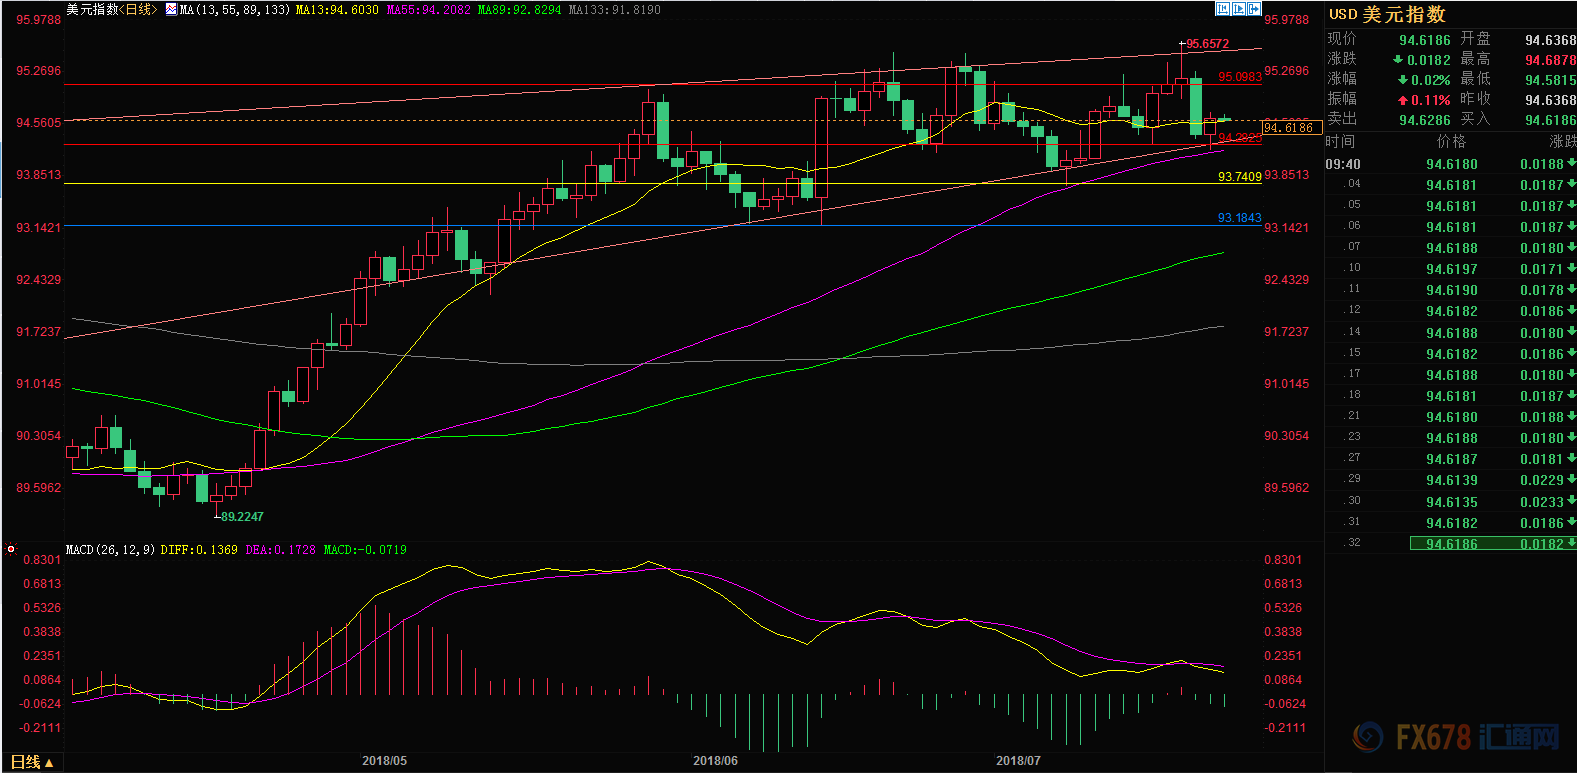Click the 2018/06 date label on time axis
Viewport: 1577px width, 773px height.
coord(715,760)
